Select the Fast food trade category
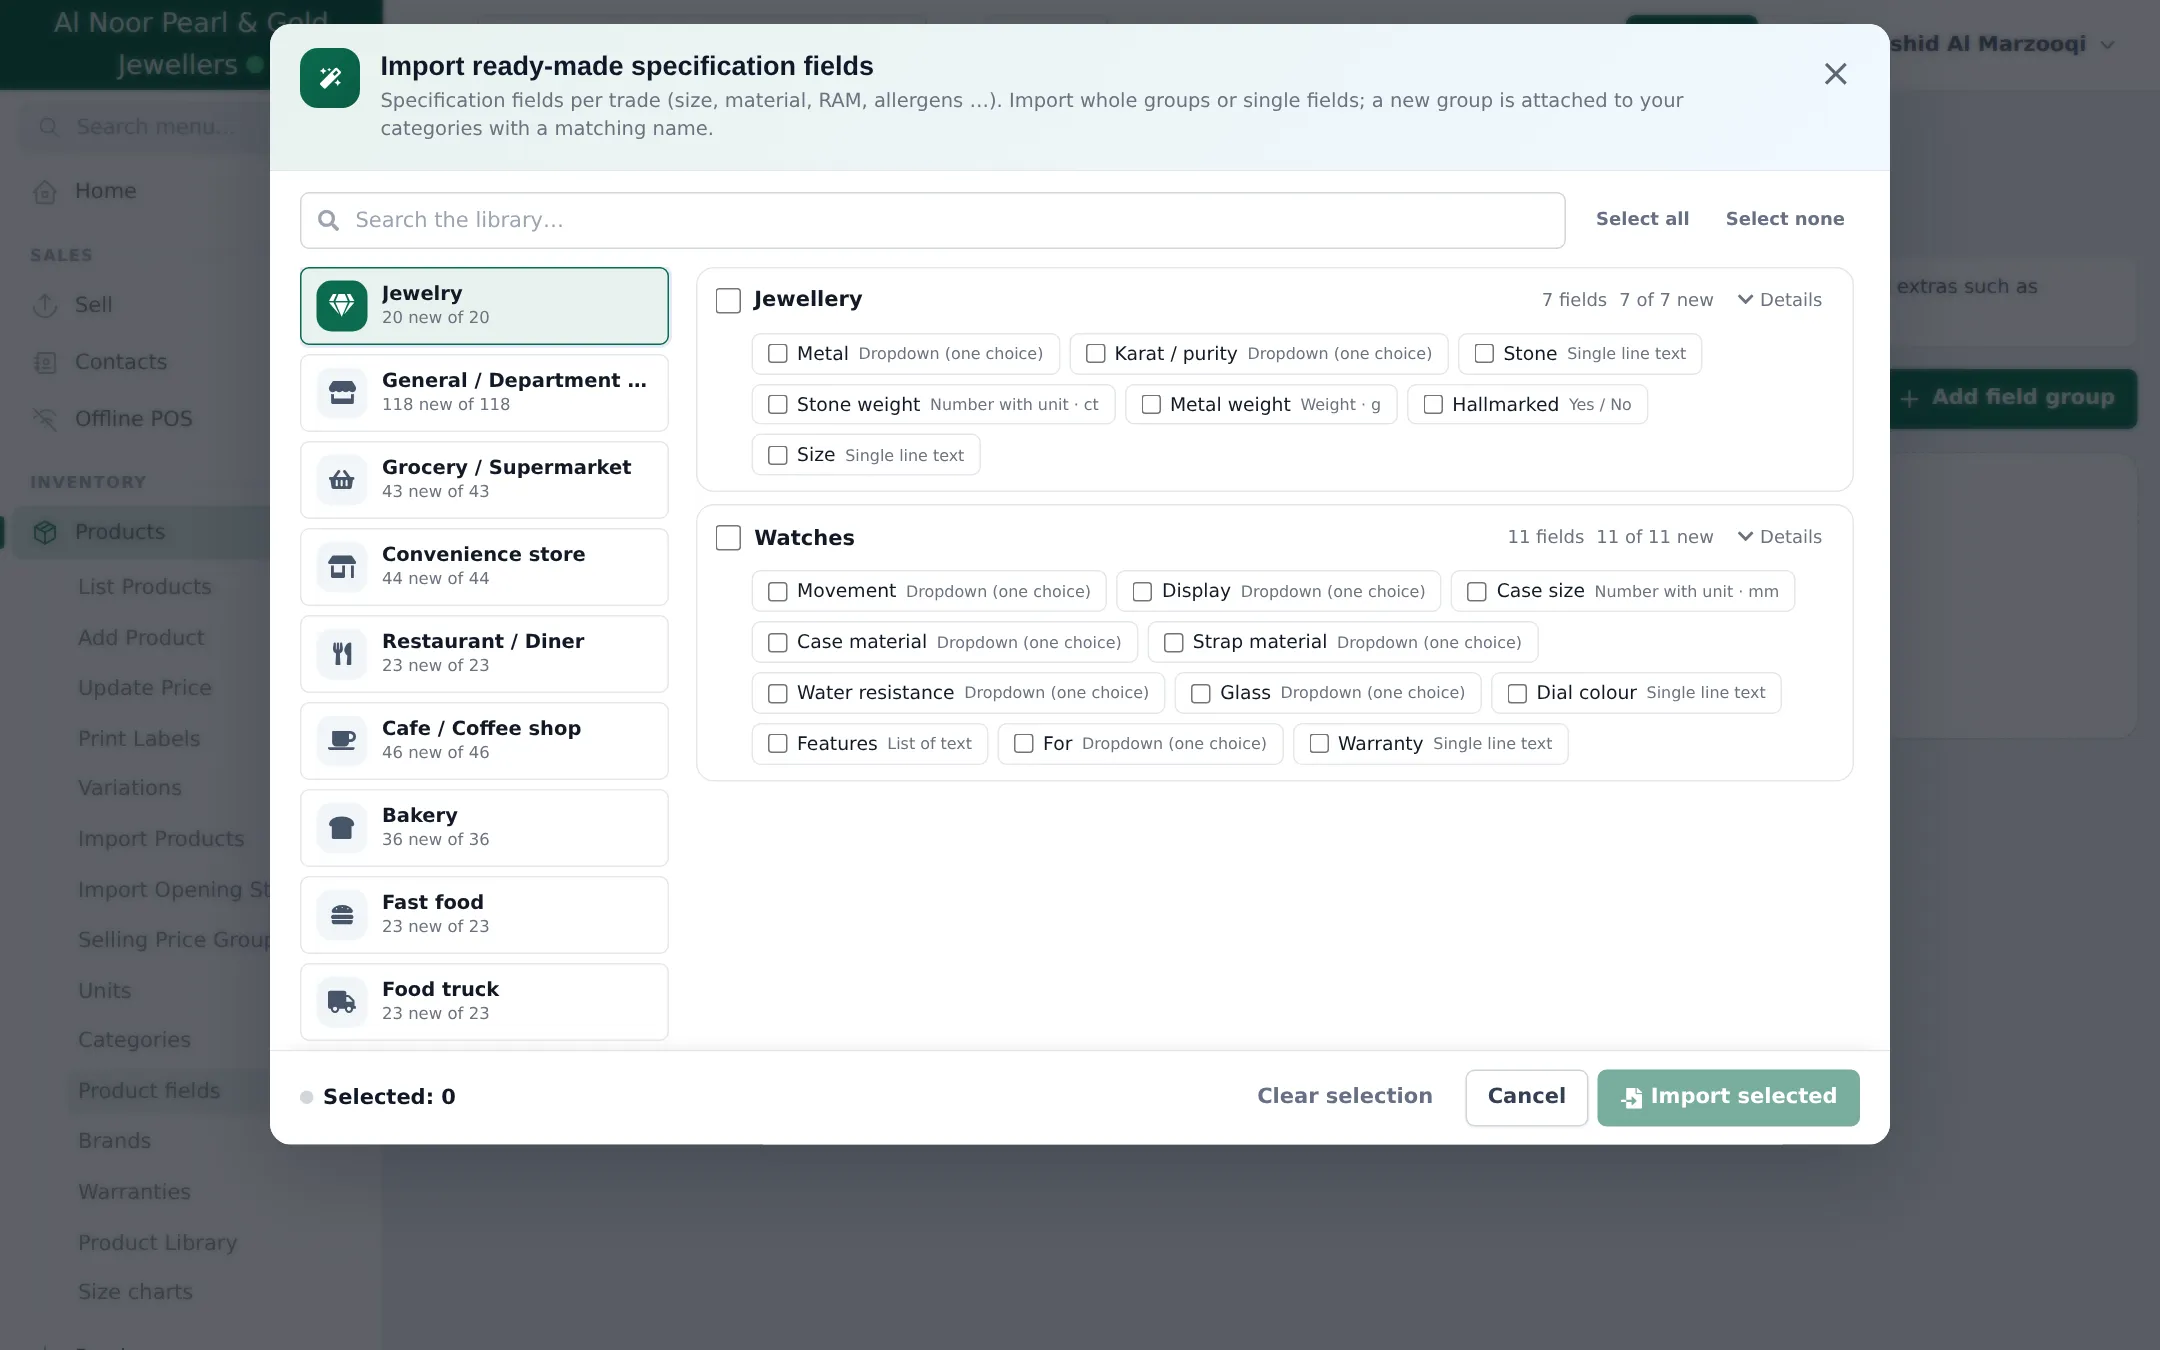 pyautogui.click(x=484, y=915)
